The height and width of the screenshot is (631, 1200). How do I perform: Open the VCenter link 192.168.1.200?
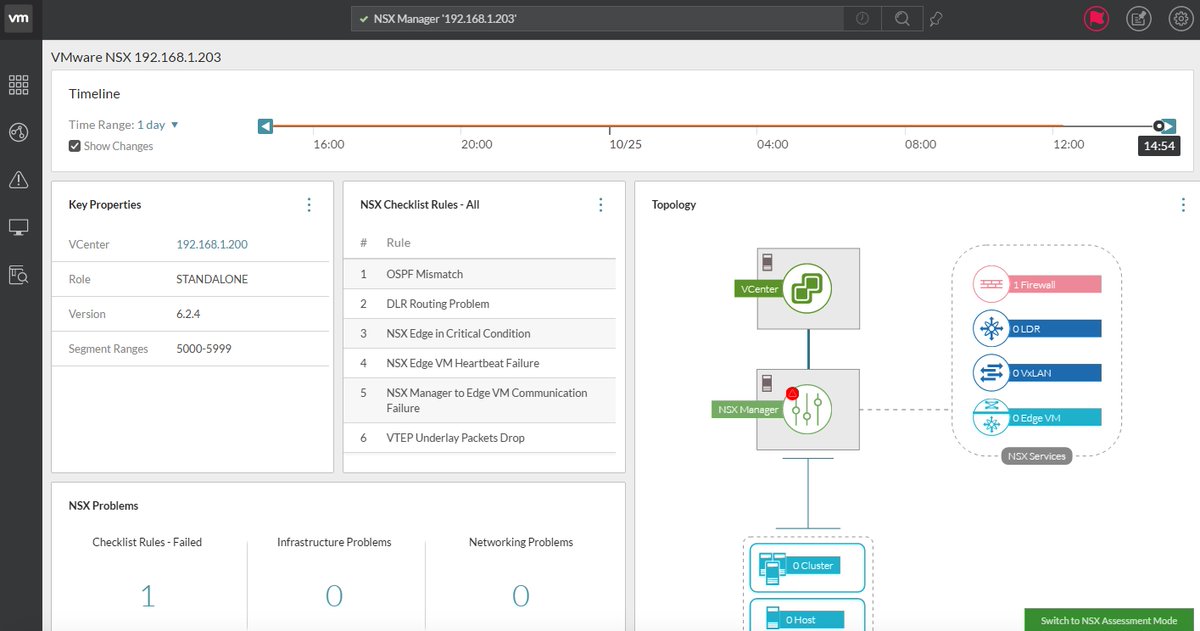[212, 244]
